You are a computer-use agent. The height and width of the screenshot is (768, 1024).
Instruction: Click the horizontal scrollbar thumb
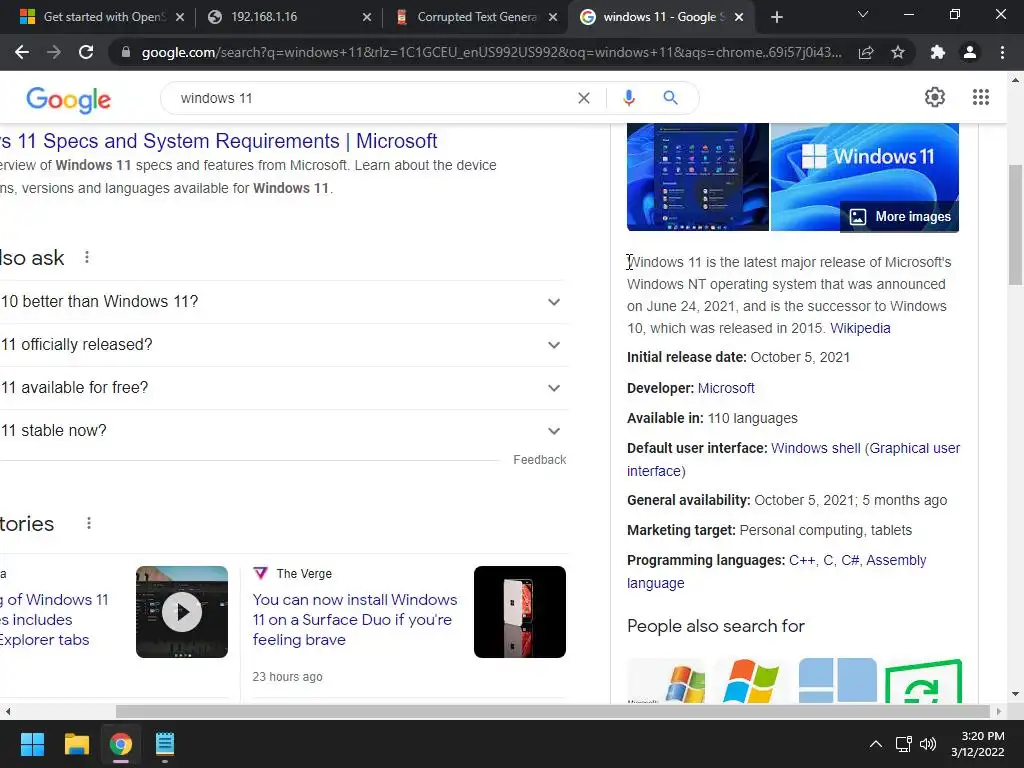tap(552, 711)
